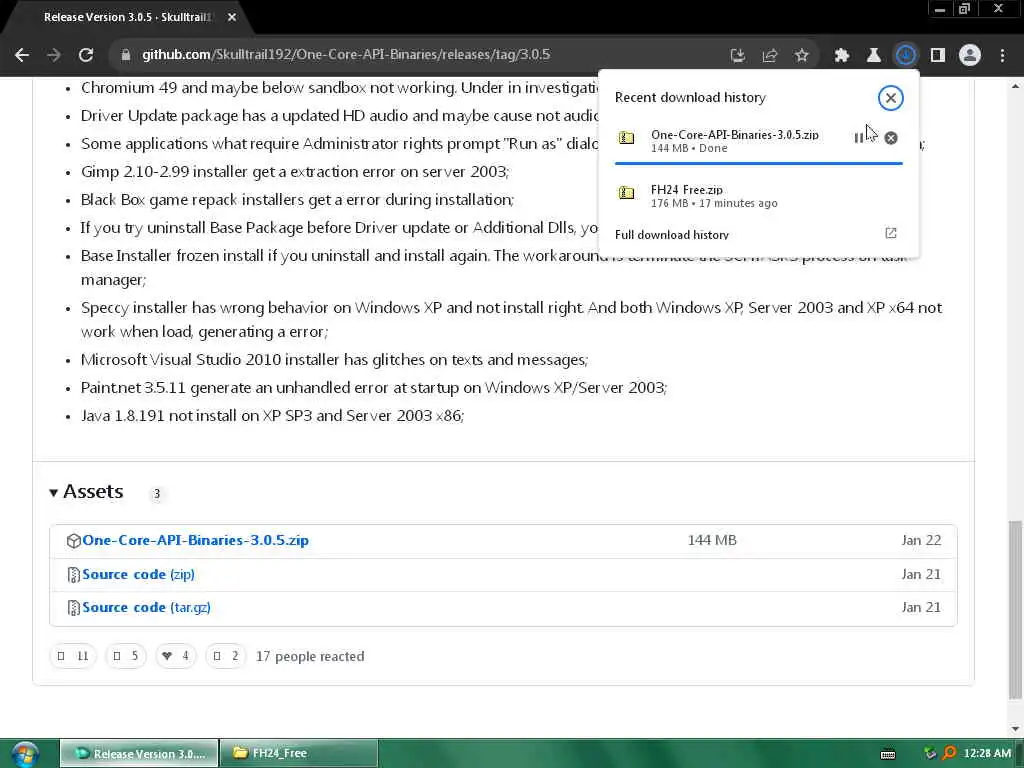Click the FH24 Free.zip file icon
The height and width of the screenshot is (768, 1024).
626,193
